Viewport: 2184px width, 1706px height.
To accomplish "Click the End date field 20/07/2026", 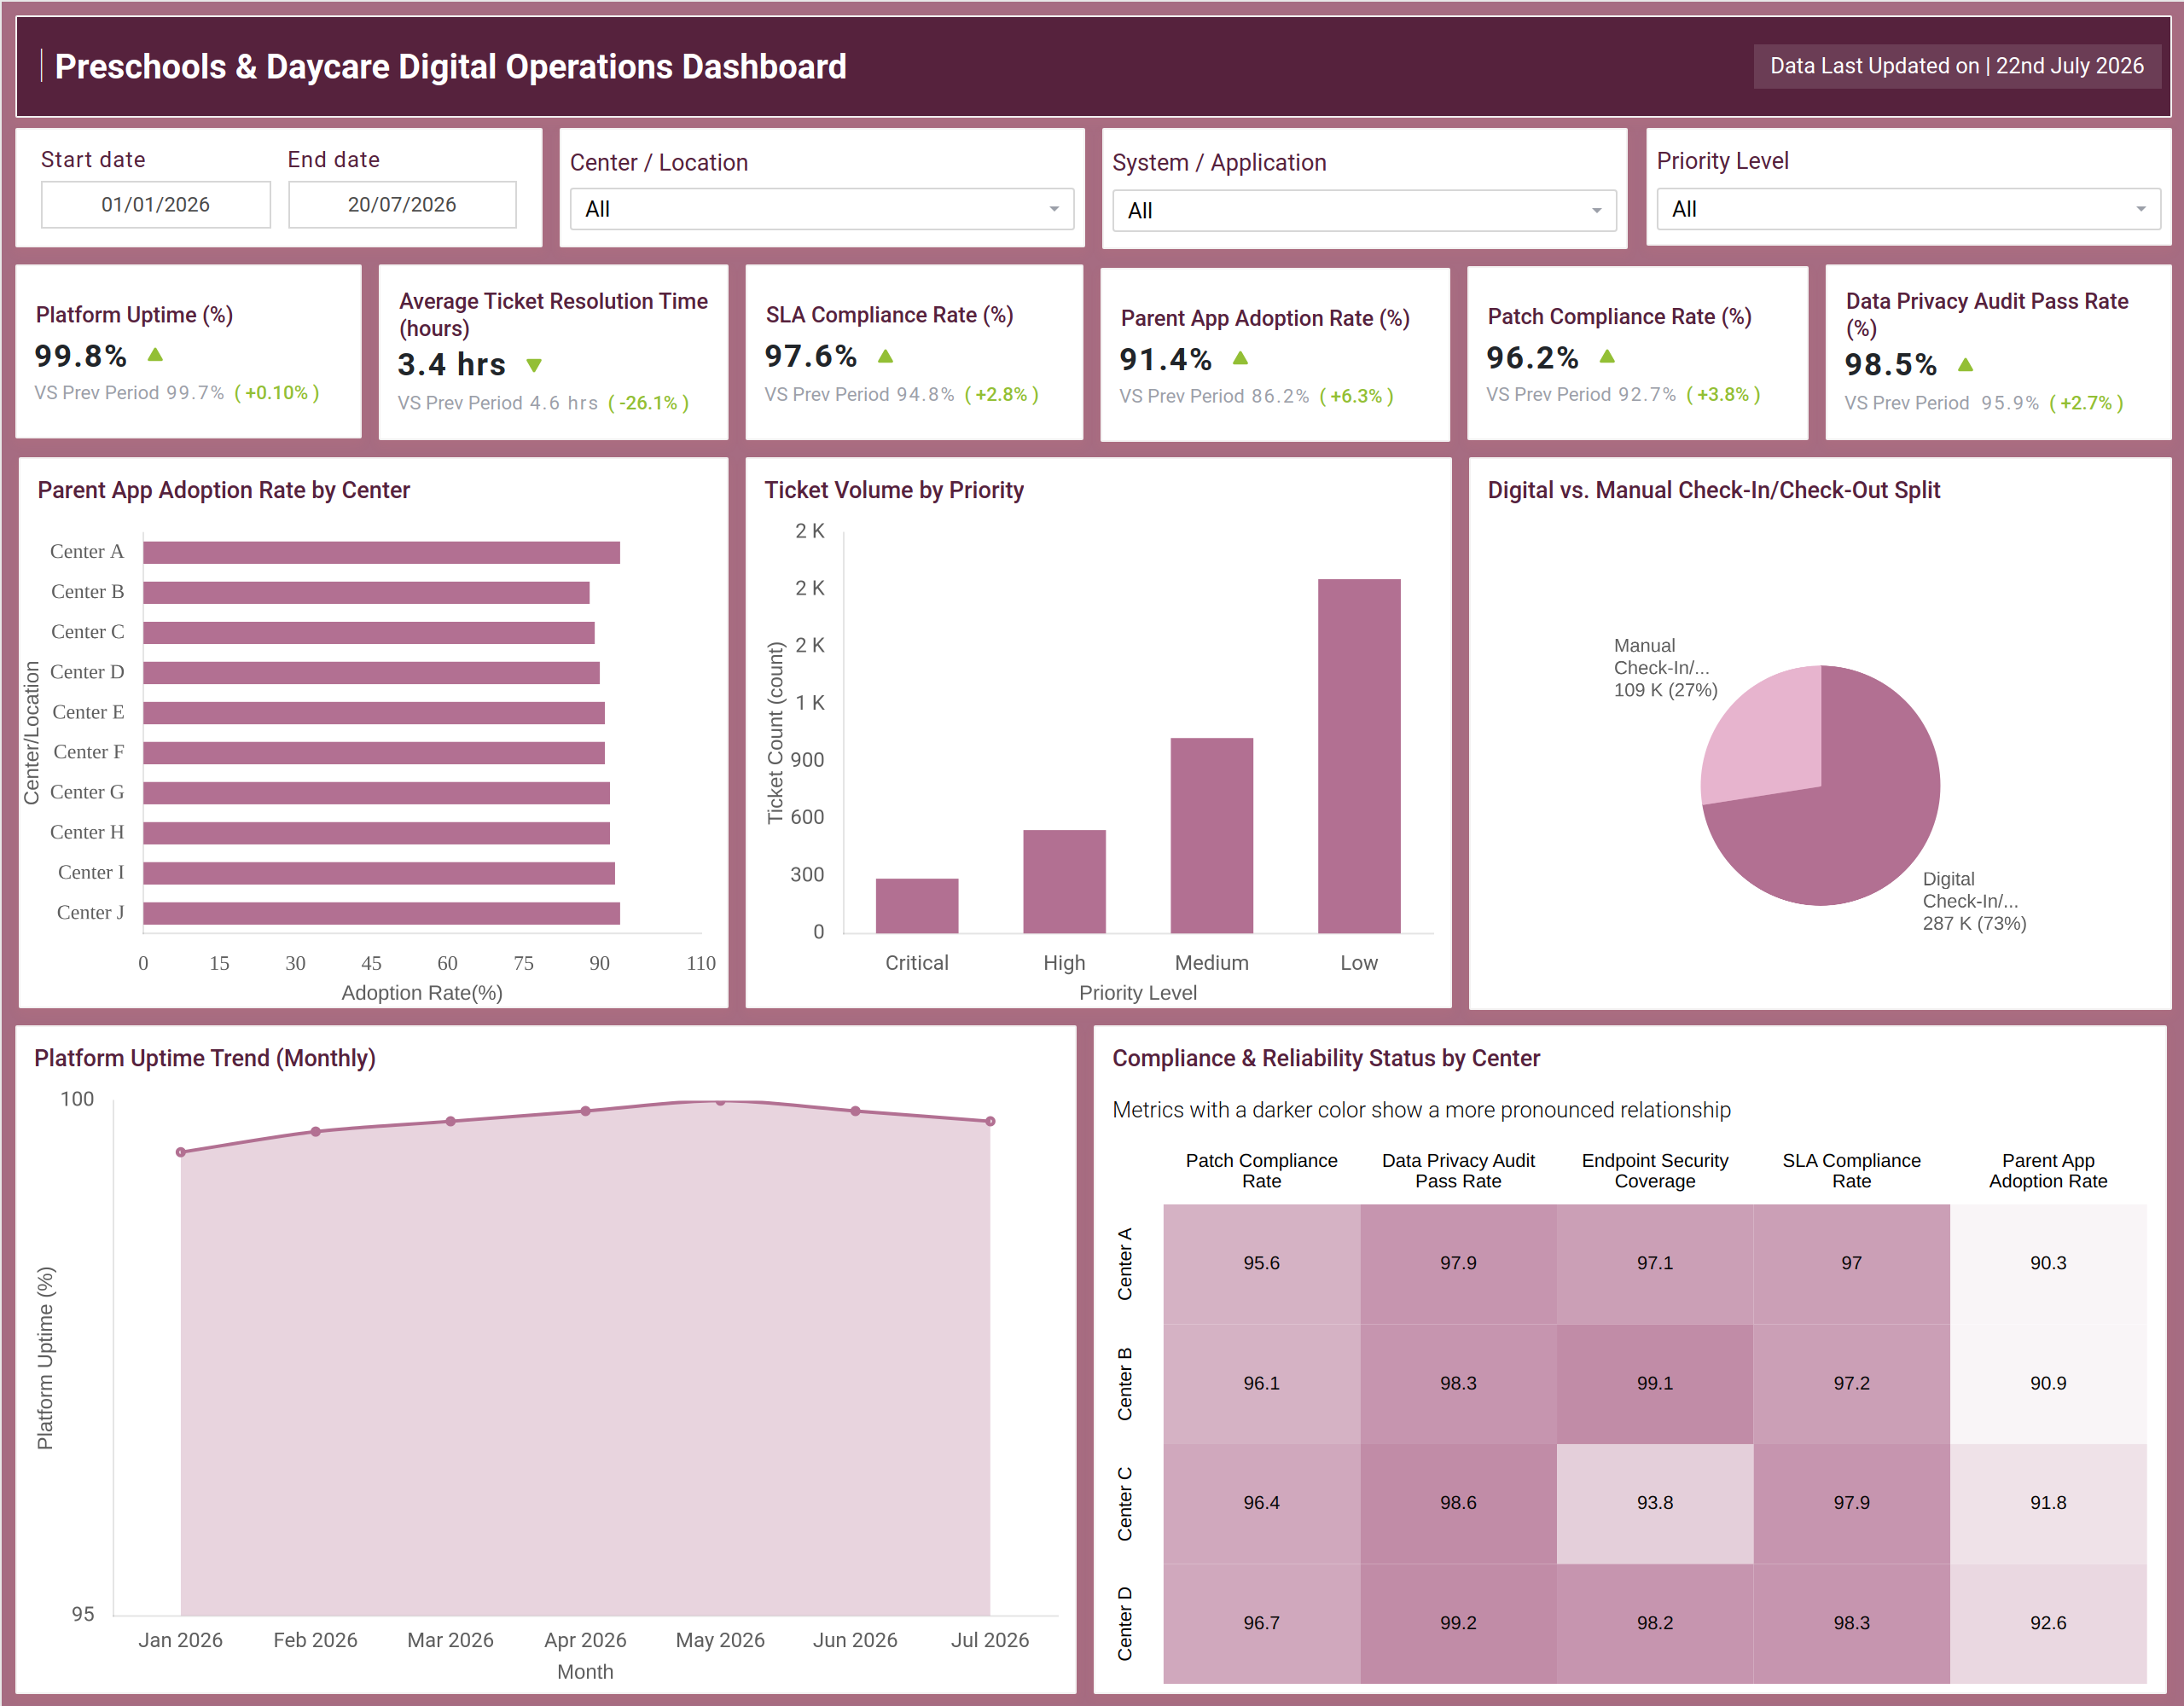I will click(402, 204).
